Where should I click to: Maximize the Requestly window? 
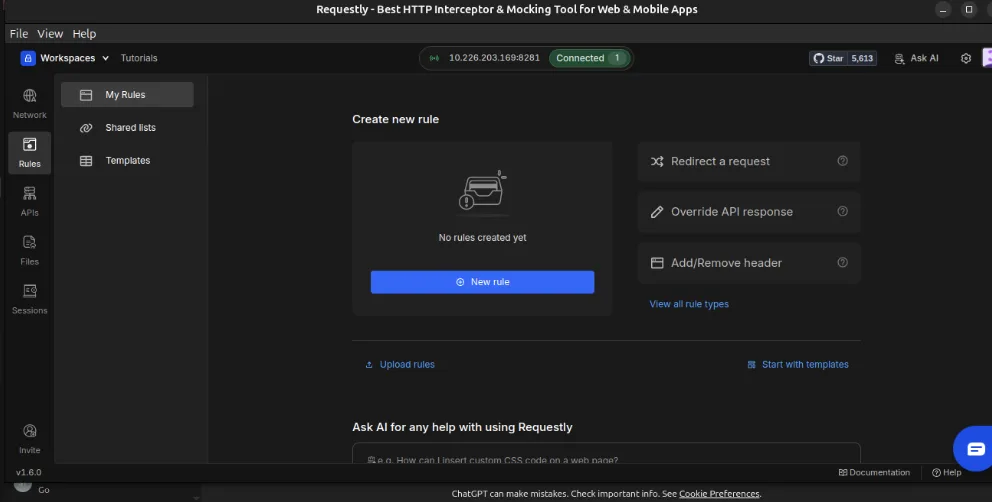[969, 9]
